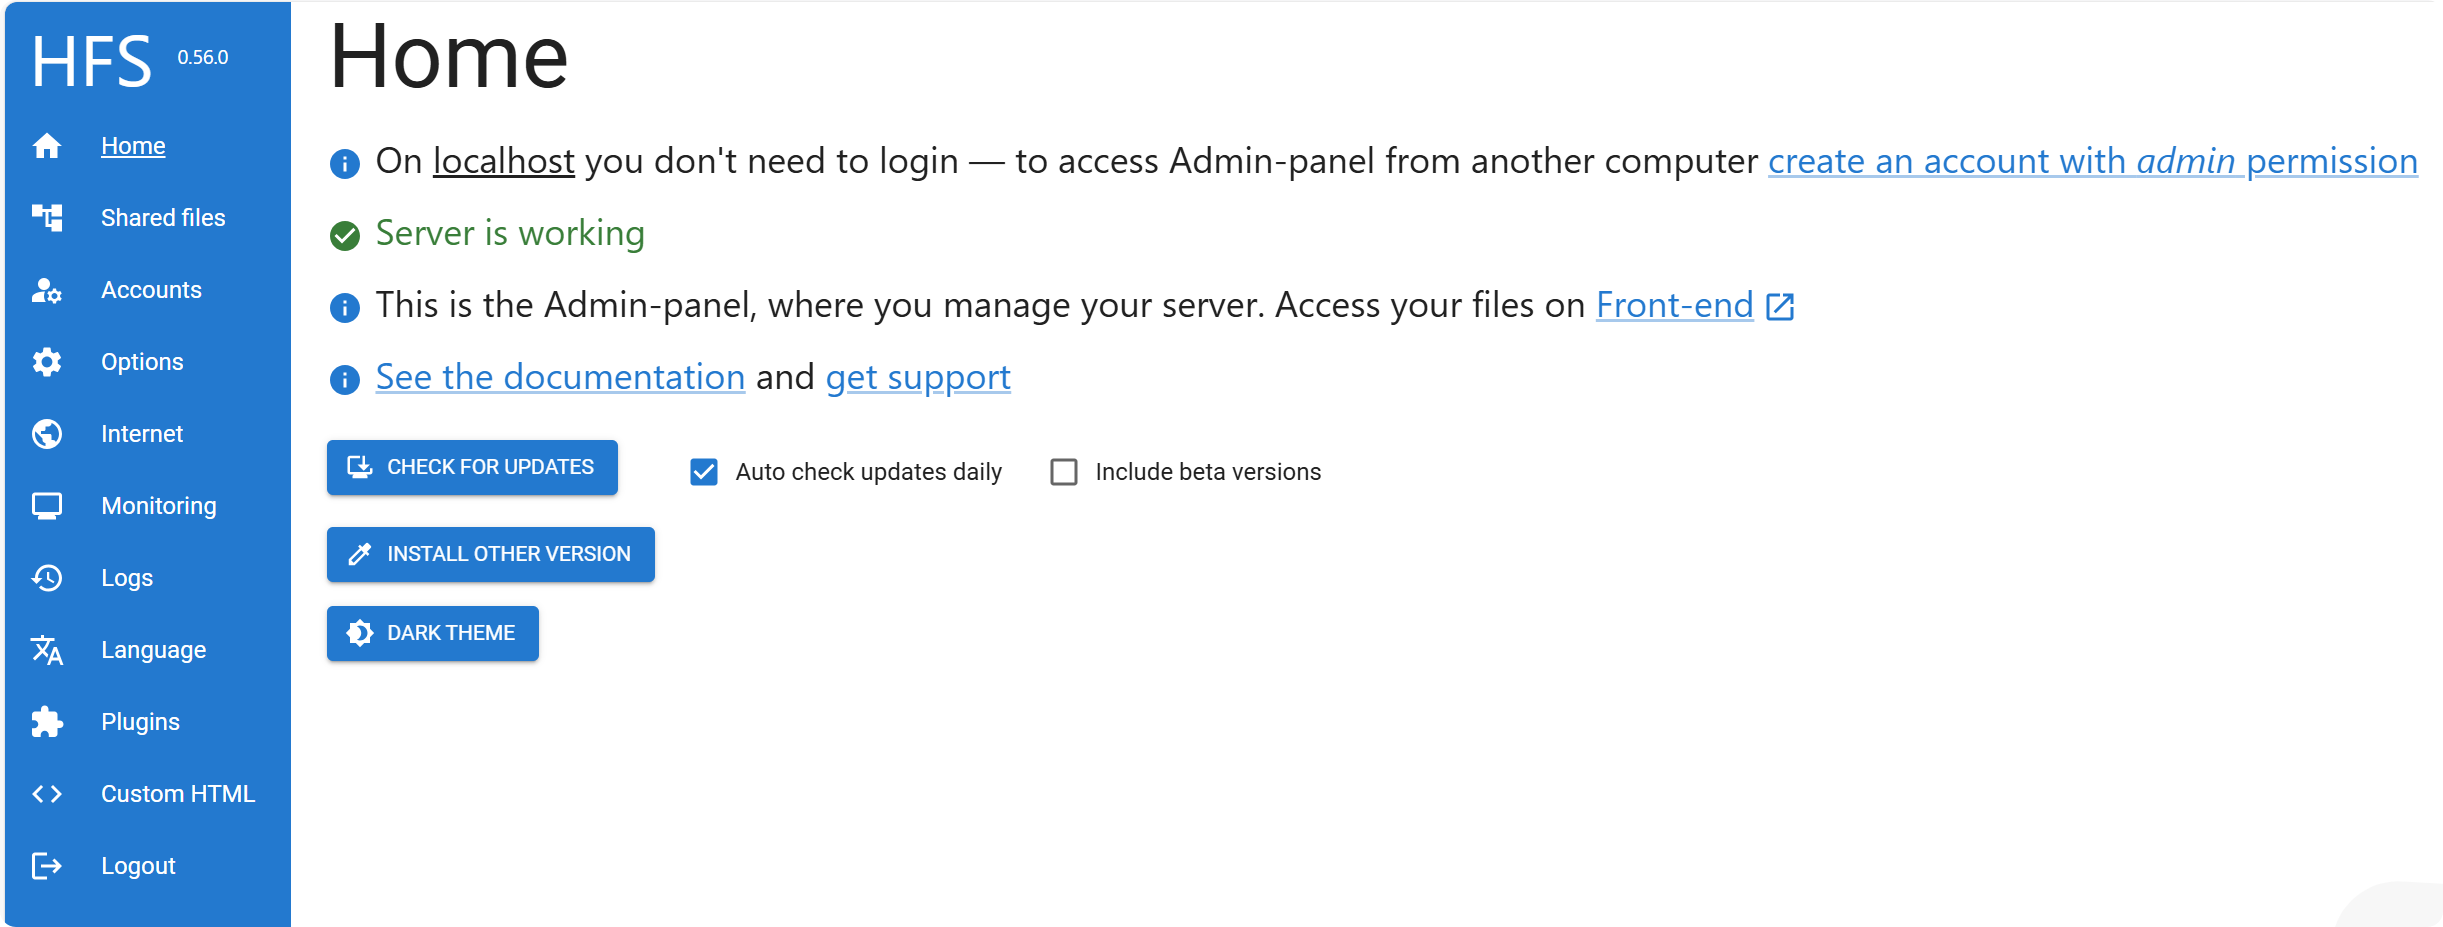
Task: Click the Custom HTML code brackets icon
Action: (47, 794)
